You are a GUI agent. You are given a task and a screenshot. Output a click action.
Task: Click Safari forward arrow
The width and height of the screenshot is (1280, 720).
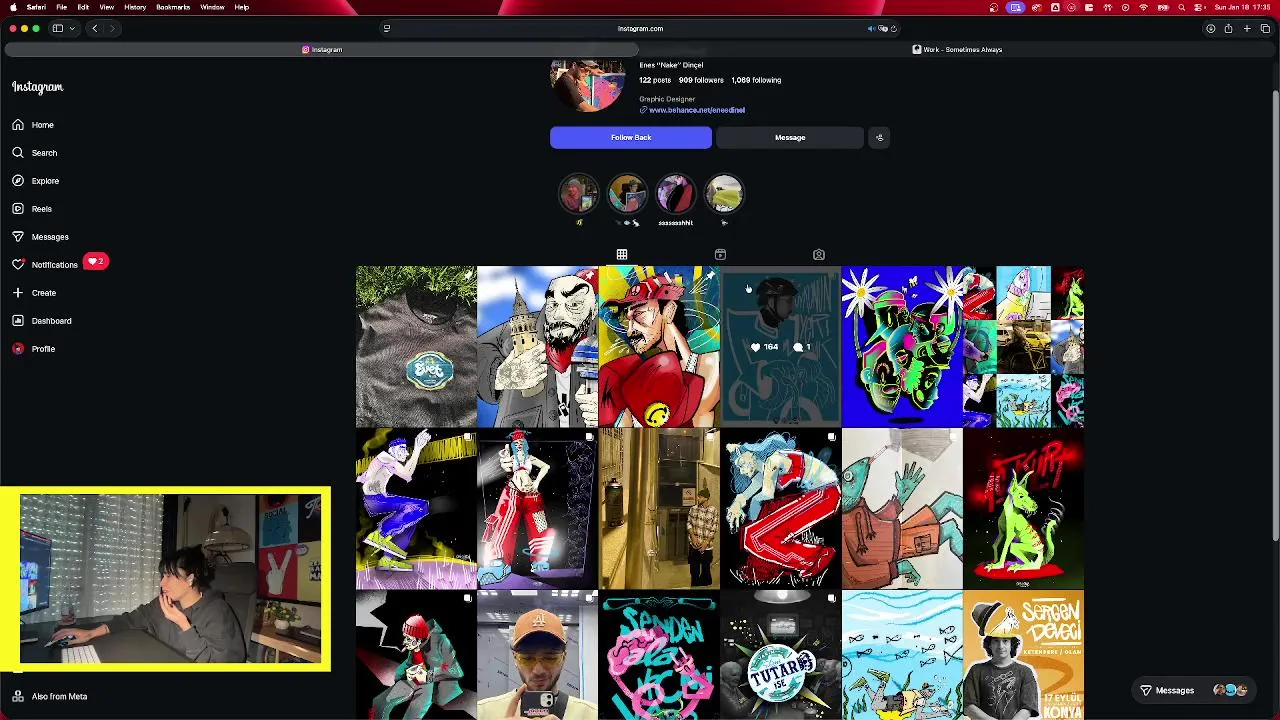[x=113, y=28]
